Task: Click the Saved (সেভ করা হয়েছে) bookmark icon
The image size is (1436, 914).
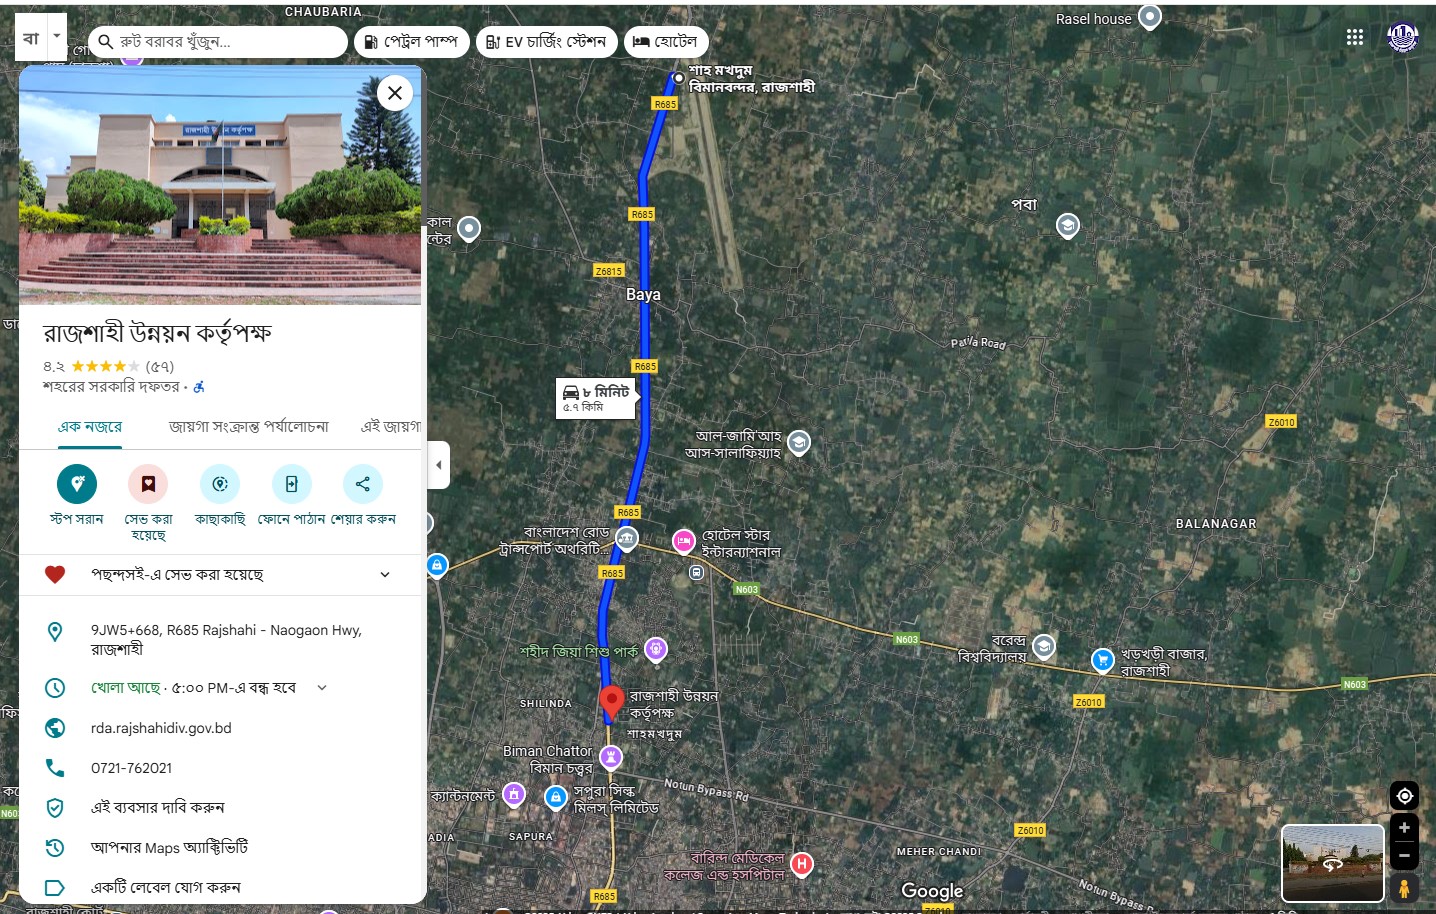Action: 148,484
